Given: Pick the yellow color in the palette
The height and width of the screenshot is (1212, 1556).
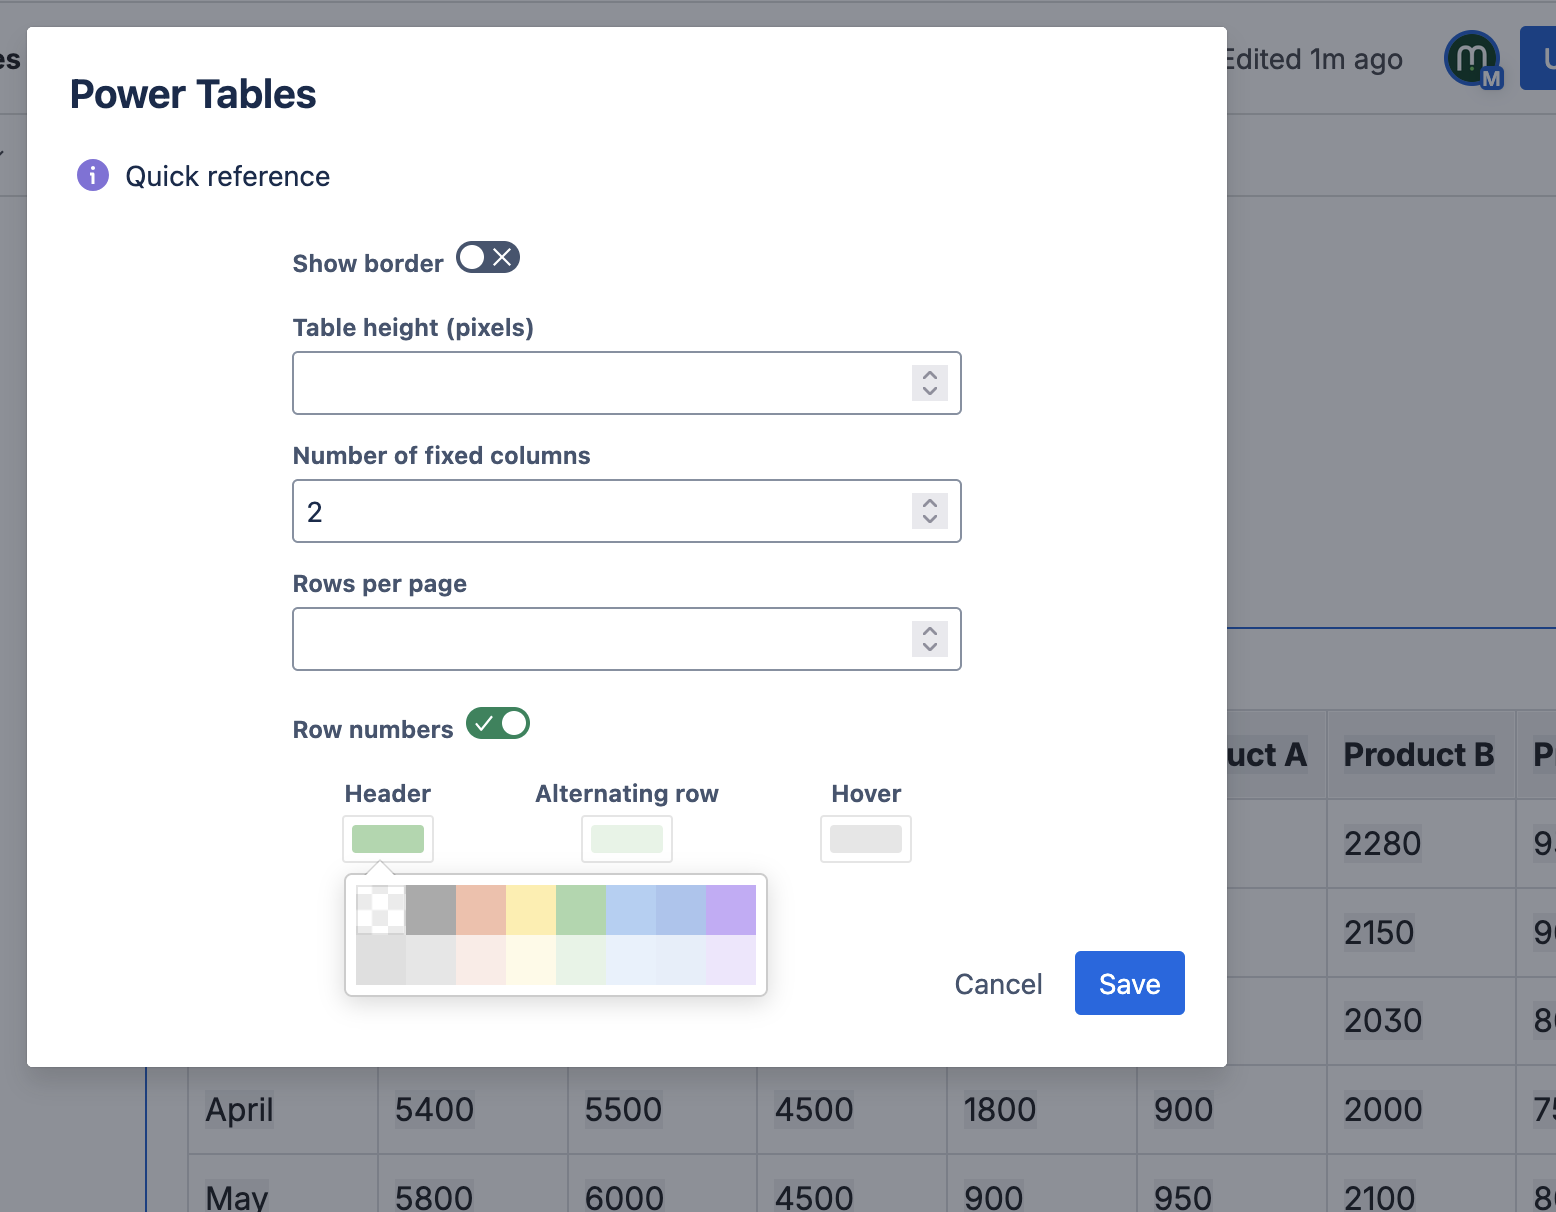Looking at the screenshot, I should click(x=531, y=910).
